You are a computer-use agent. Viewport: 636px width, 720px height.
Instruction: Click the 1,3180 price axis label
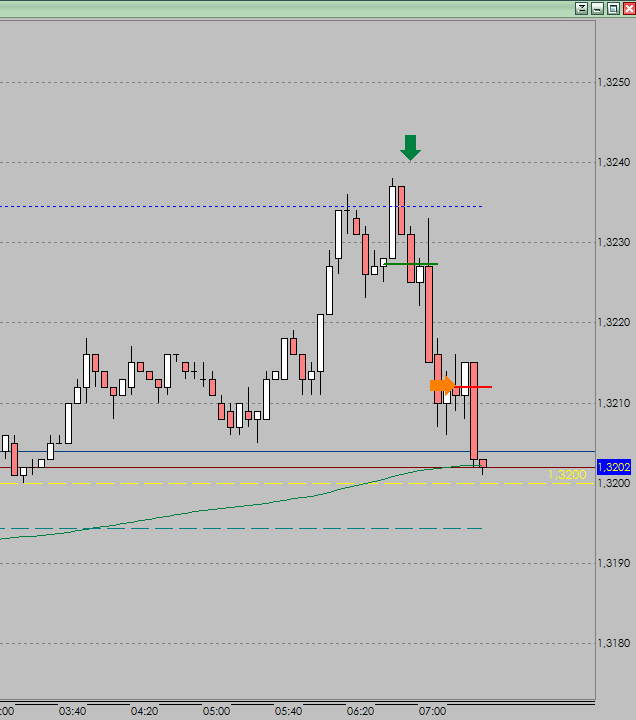coord(614,643)
